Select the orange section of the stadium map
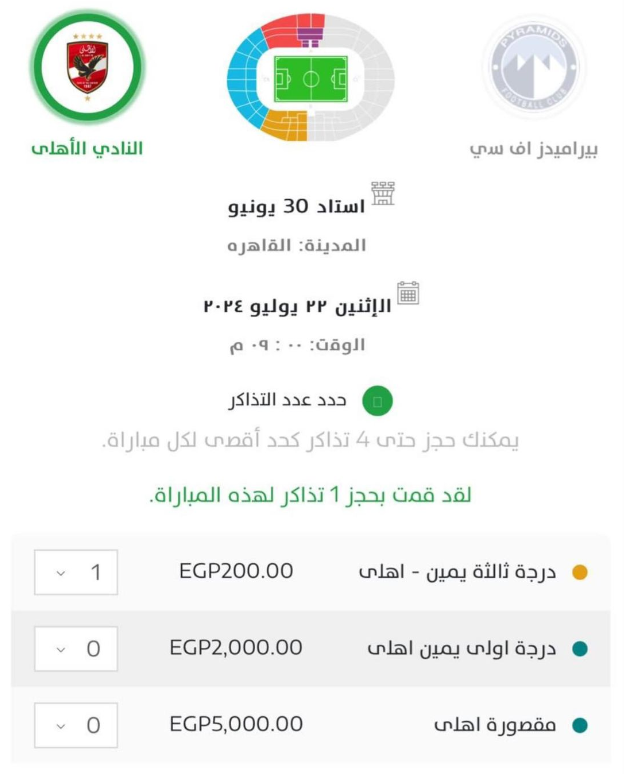The height and width of the screenshot is (774, 624). tap(283, 126)
